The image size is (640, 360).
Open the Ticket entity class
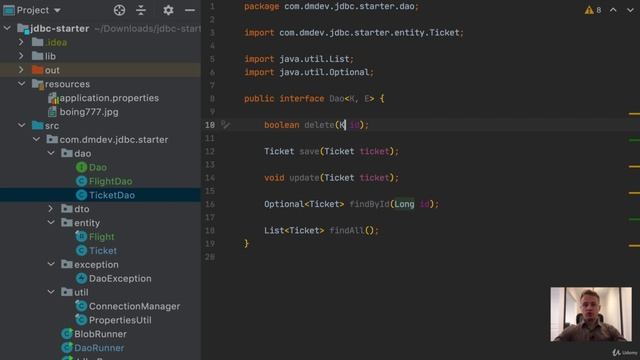pos(103,251)
